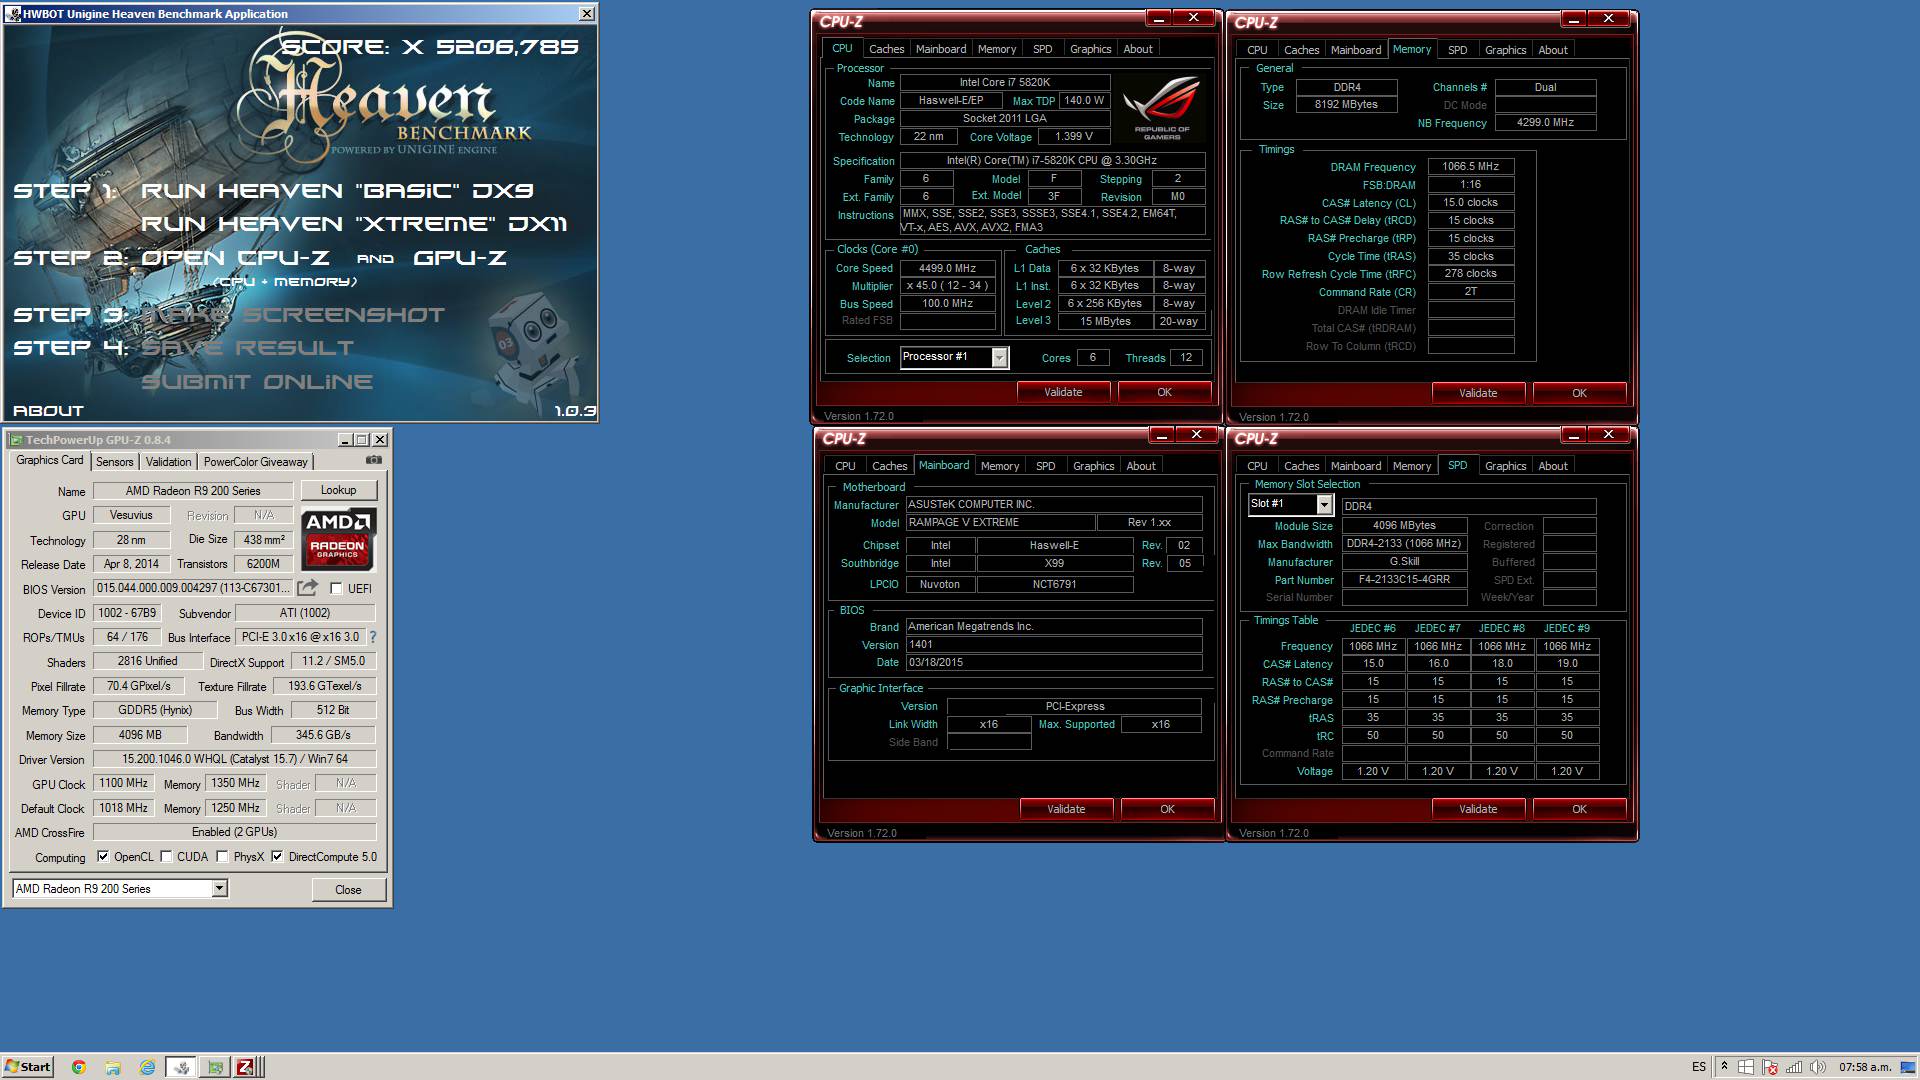Click GPU-Z link in Step 2
The width and height of the screenshot is (1920, 1080).
pos(460,258)
